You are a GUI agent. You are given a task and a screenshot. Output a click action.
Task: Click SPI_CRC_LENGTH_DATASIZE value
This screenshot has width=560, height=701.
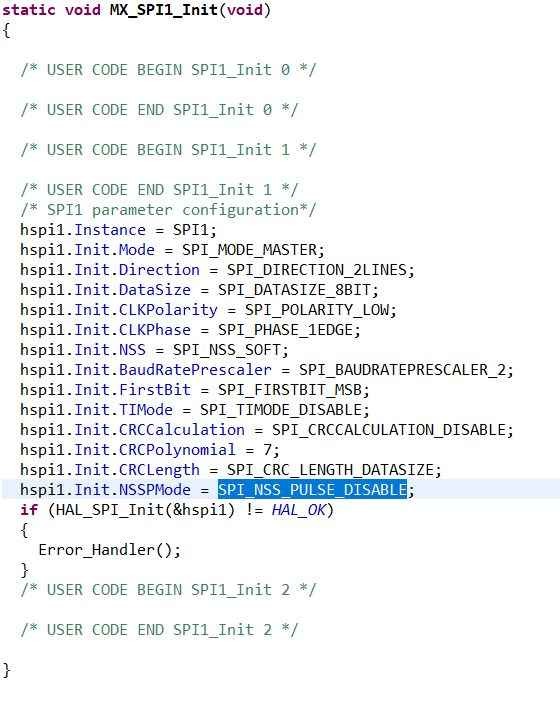click(330, 470)
